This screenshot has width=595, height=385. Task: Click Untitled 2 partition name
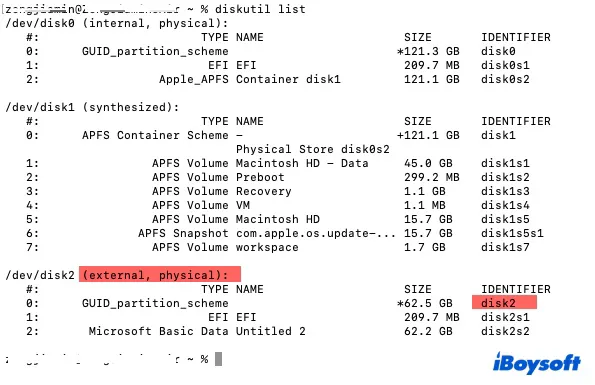click(x=271, y=331)
